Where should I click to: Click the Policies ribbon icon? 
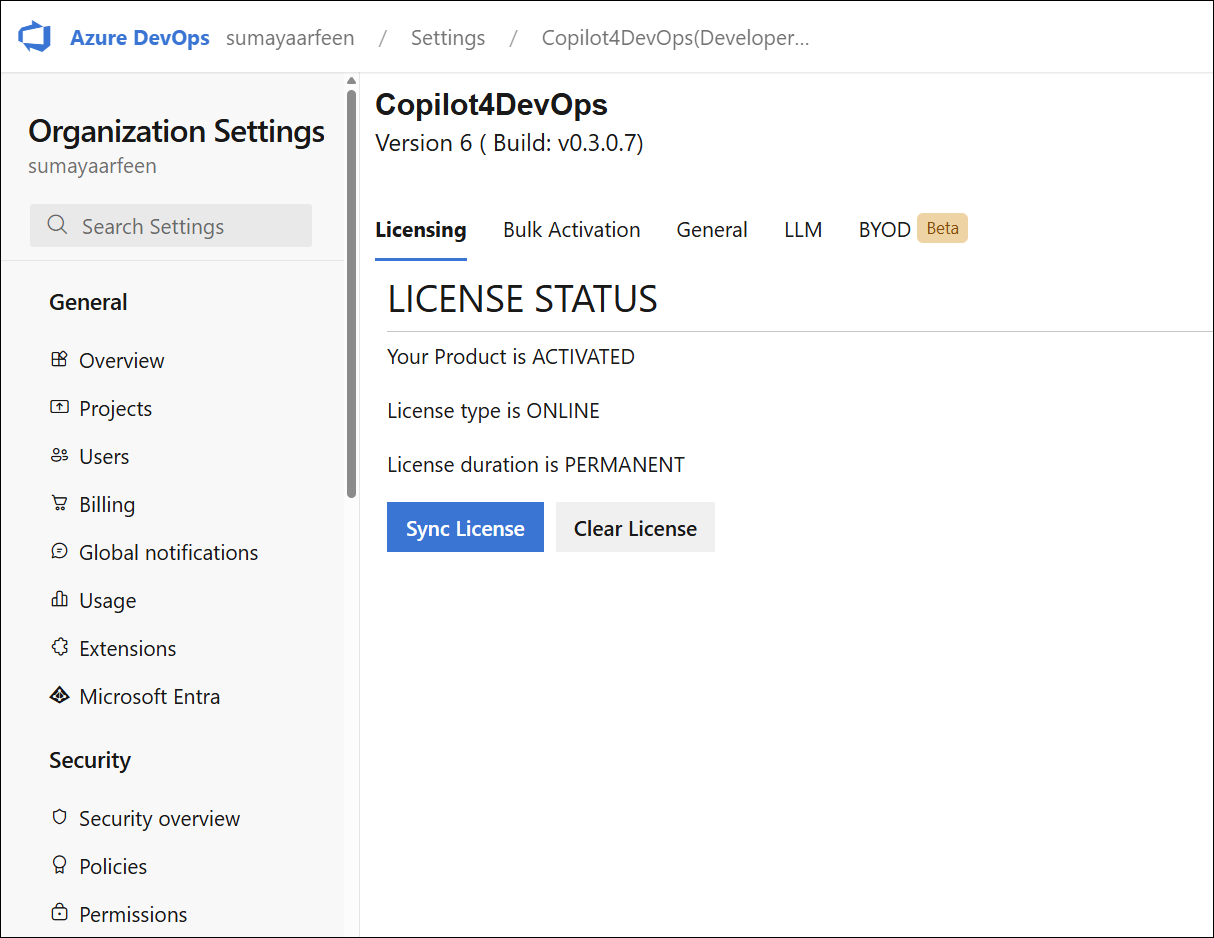coord(59,865)
